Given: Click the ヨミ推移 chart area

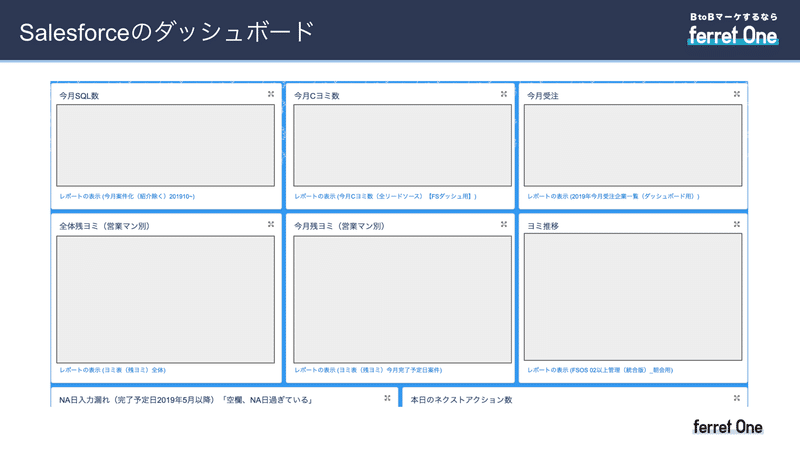Looking at the screenshot, I should click(x=633, y=297).
